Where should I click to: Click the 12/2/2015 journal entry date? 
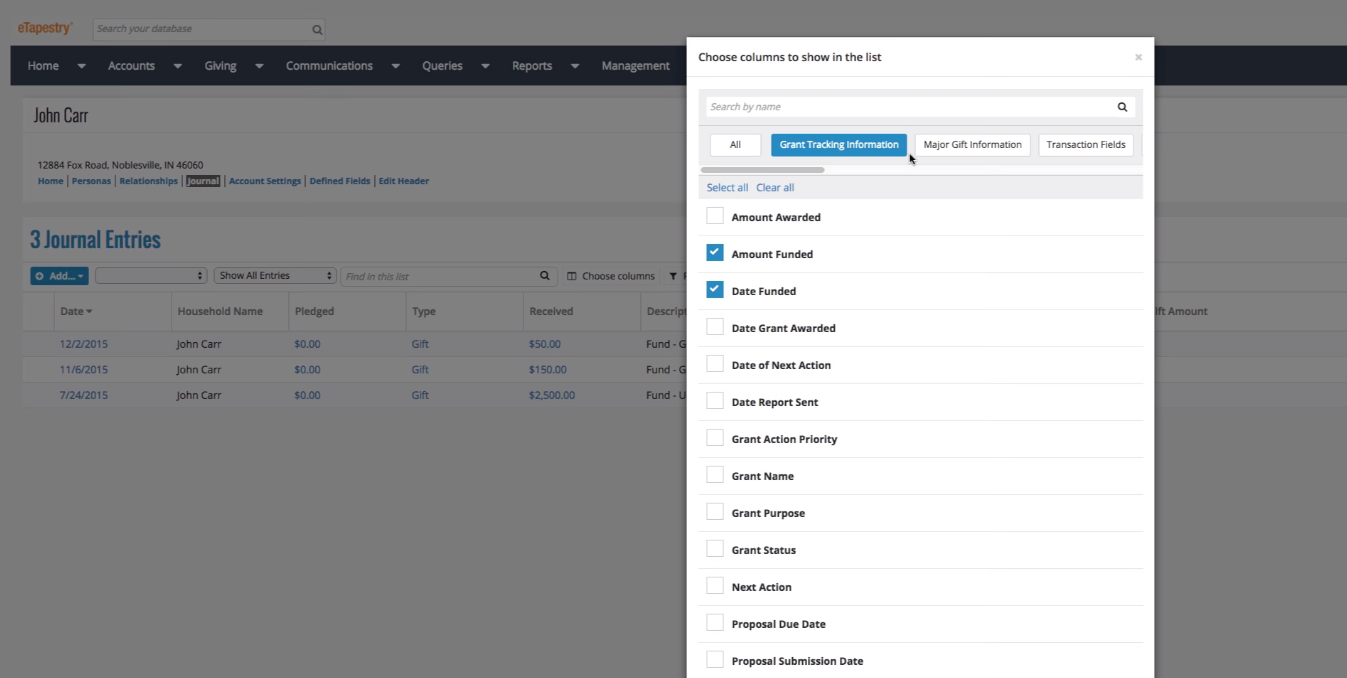tap(85, 344)
